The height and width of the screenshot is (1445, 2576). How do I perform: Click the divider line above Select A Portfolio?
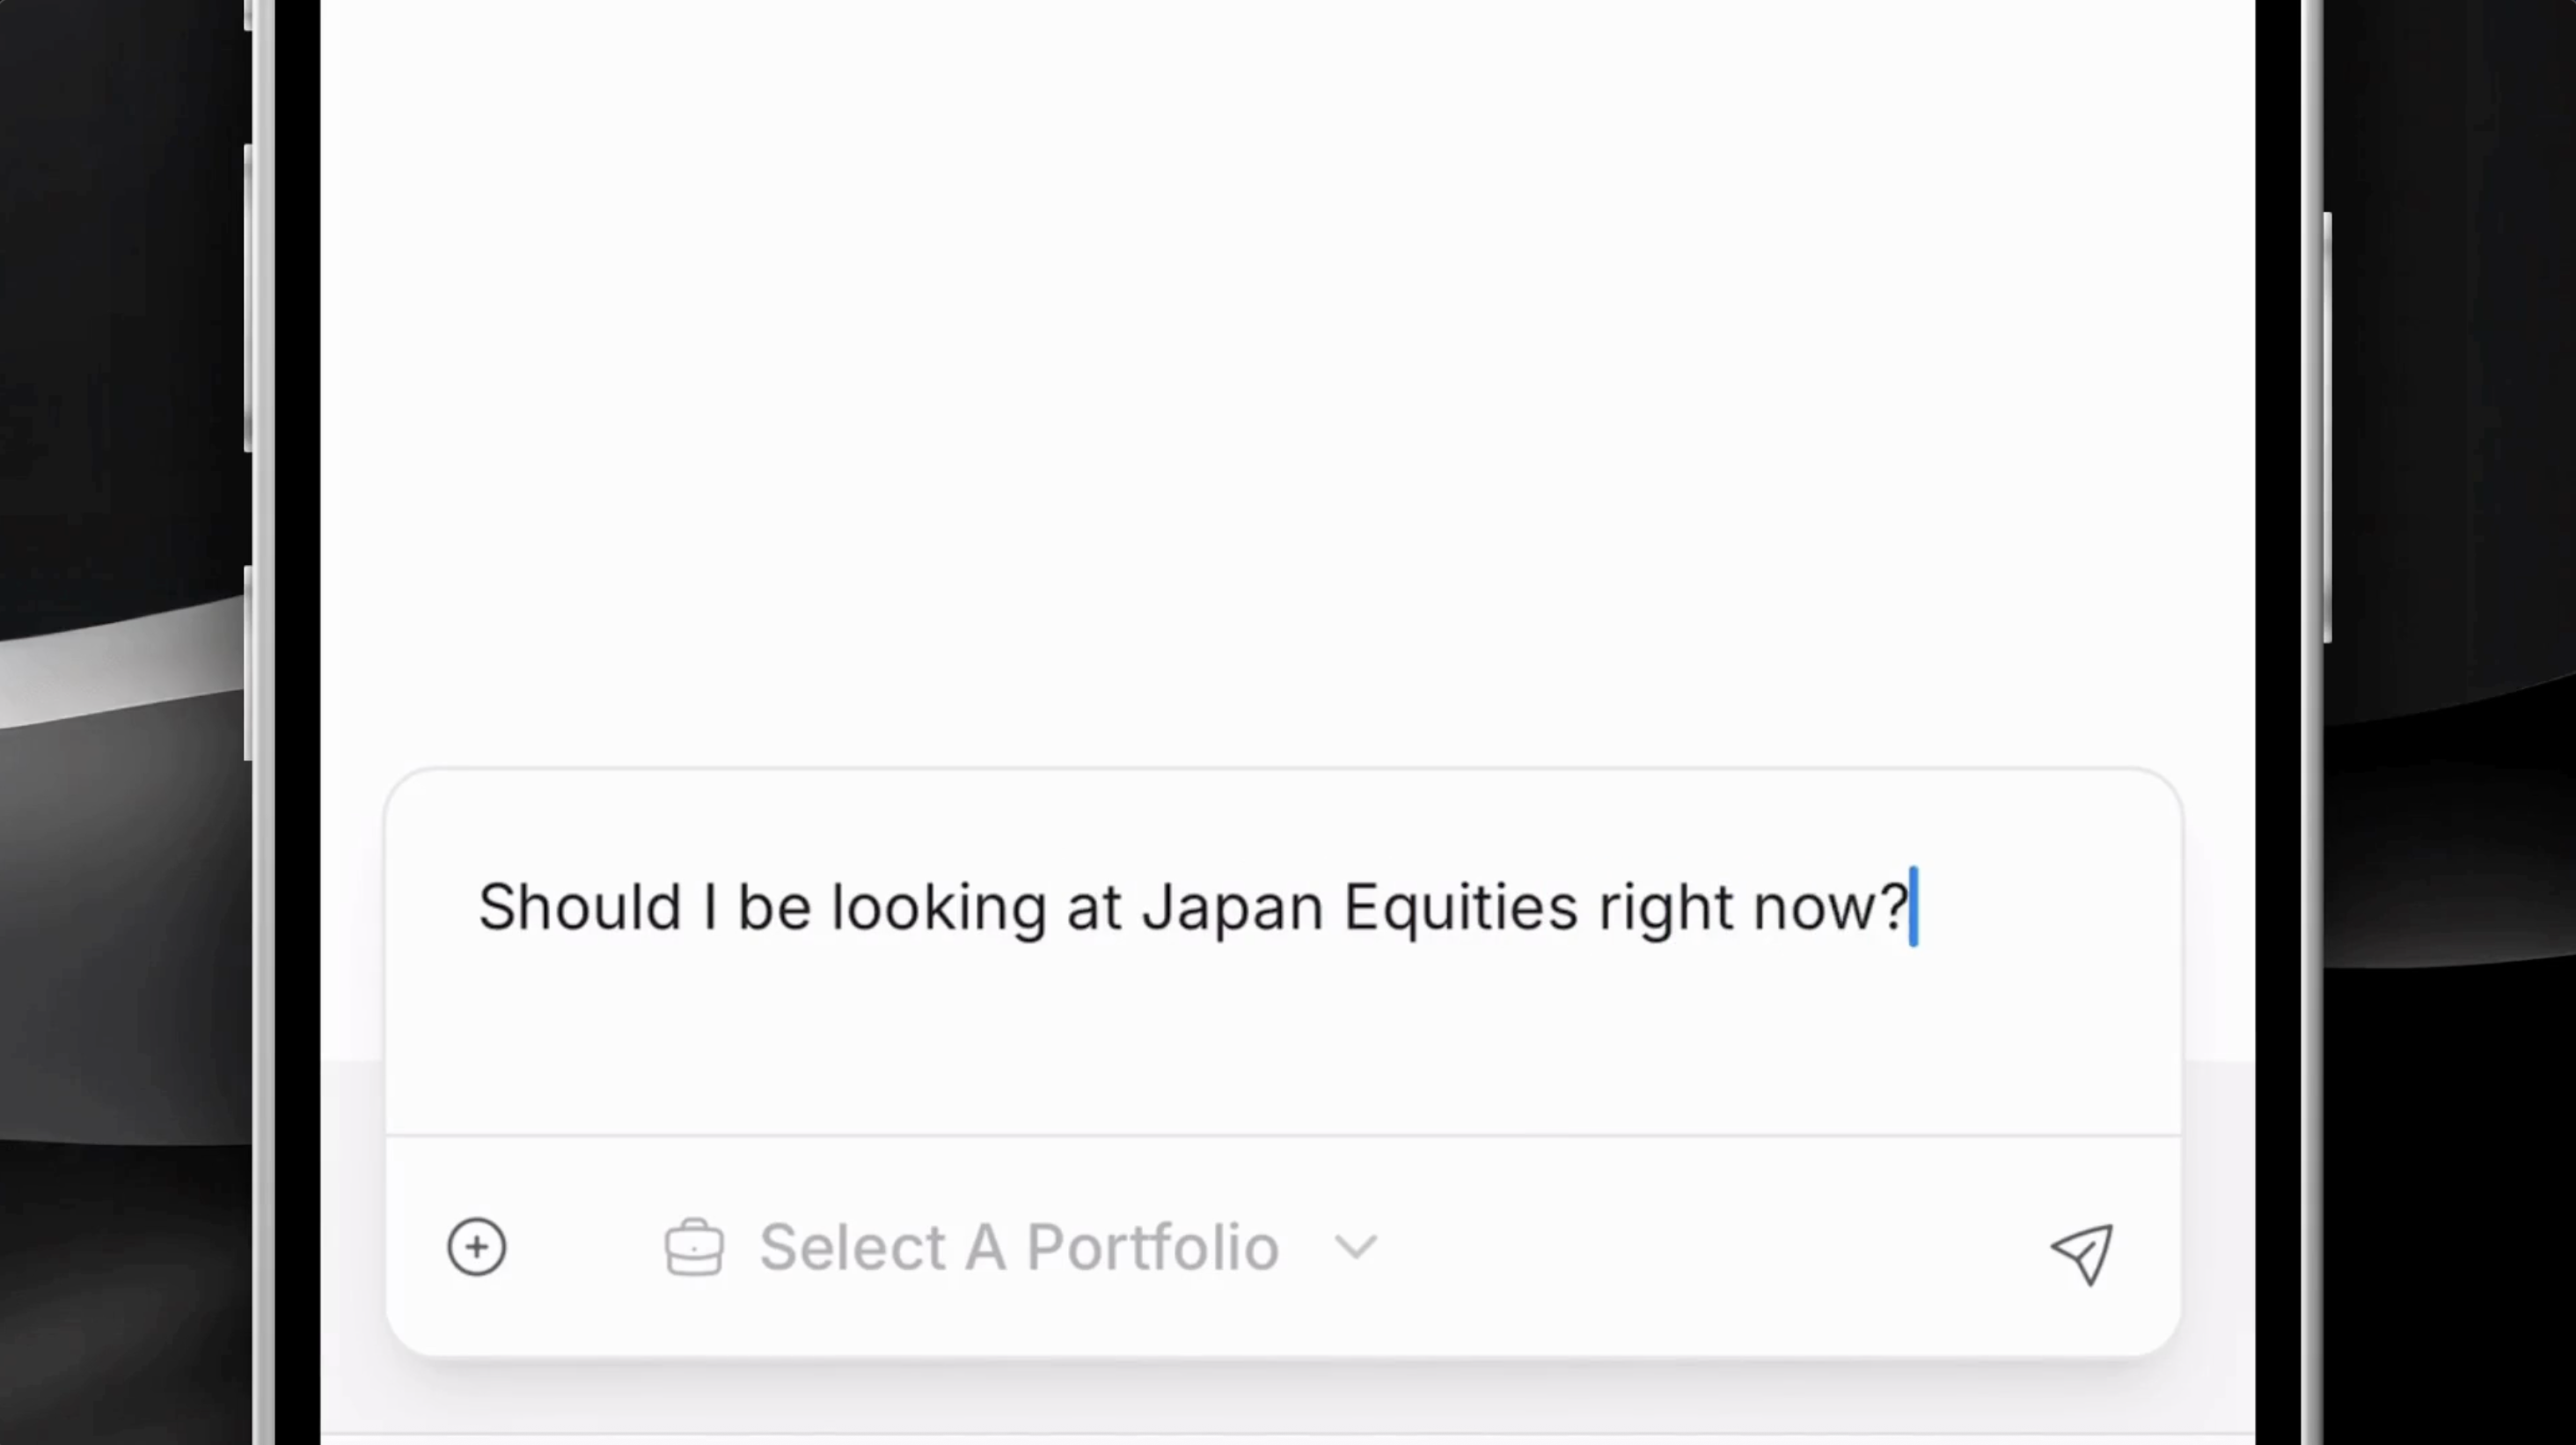[x=1283, y=1136]
